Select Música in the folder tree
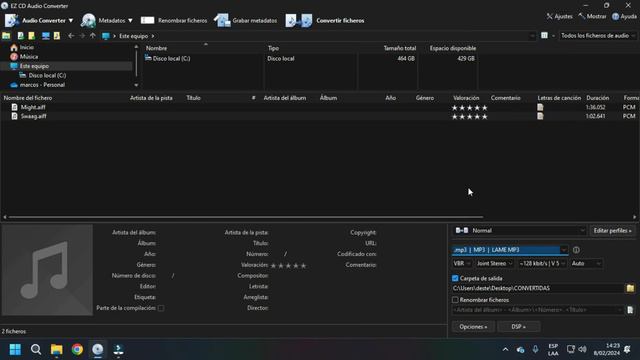This screenshot has height=360, width=640. coord(29,57)
